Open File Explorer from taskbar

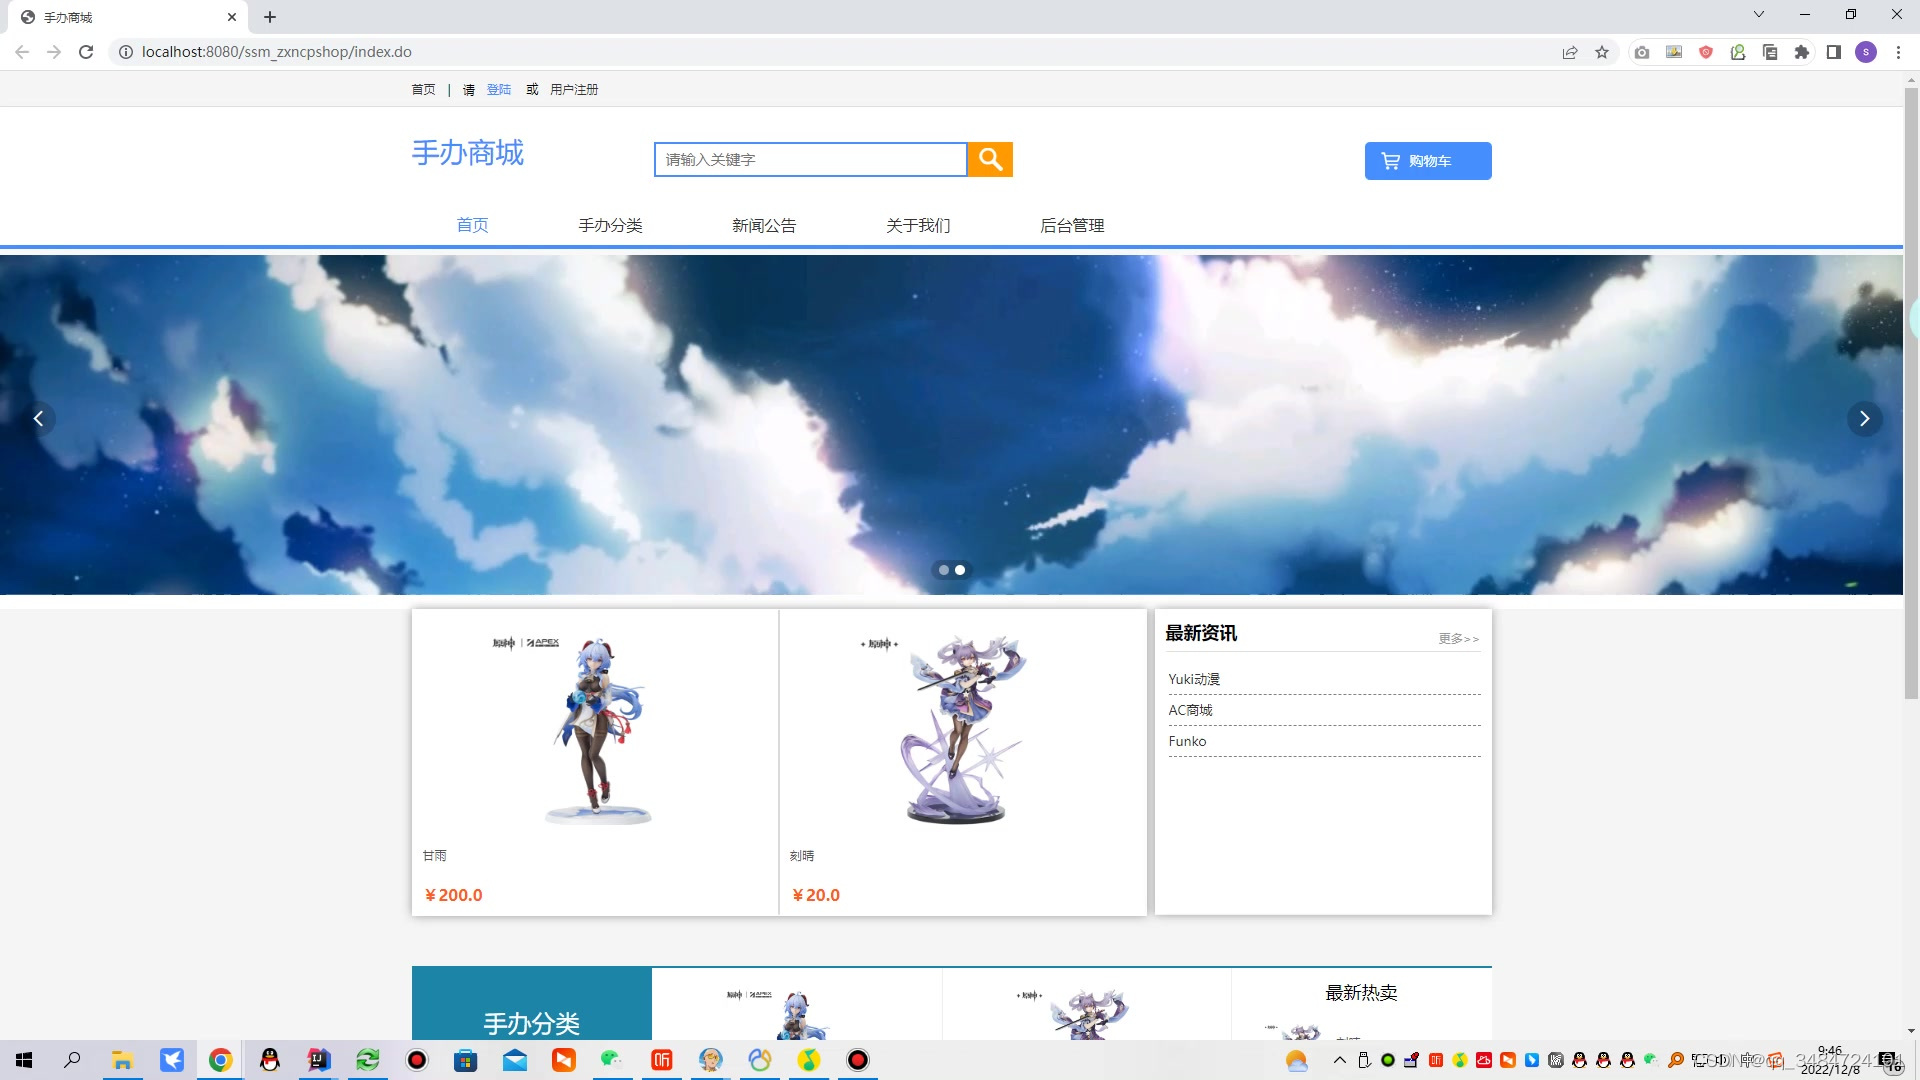pyautogui.click(x=122, y=1060)
